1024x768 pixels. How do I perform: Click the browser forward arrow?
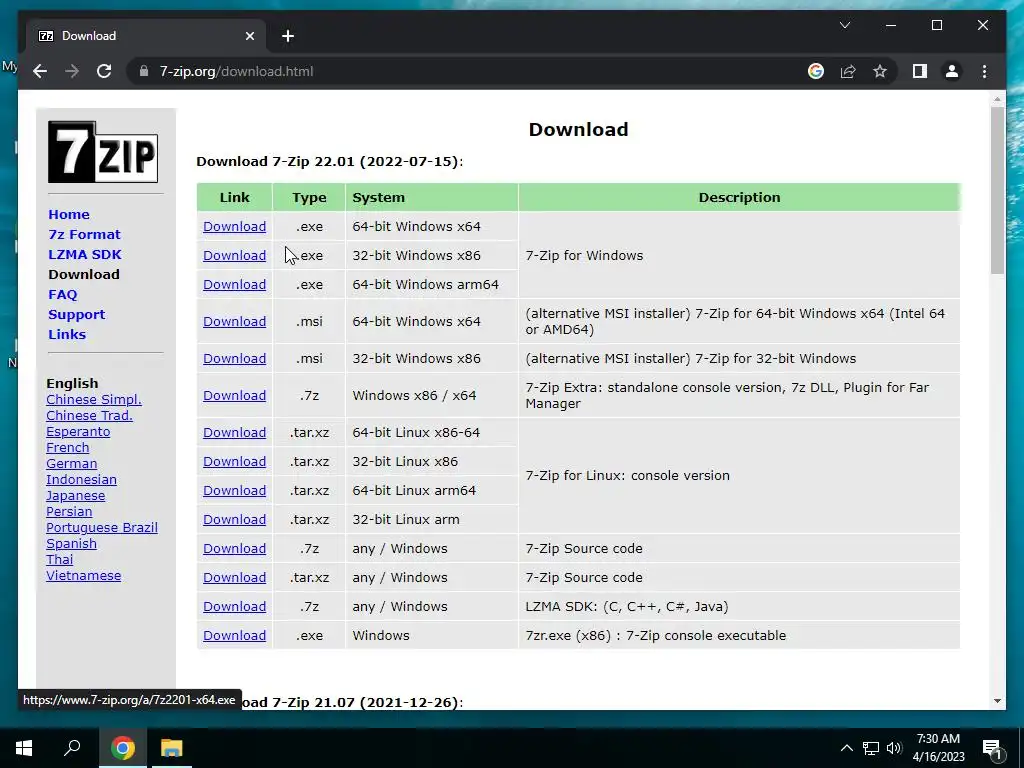[72, 71]
